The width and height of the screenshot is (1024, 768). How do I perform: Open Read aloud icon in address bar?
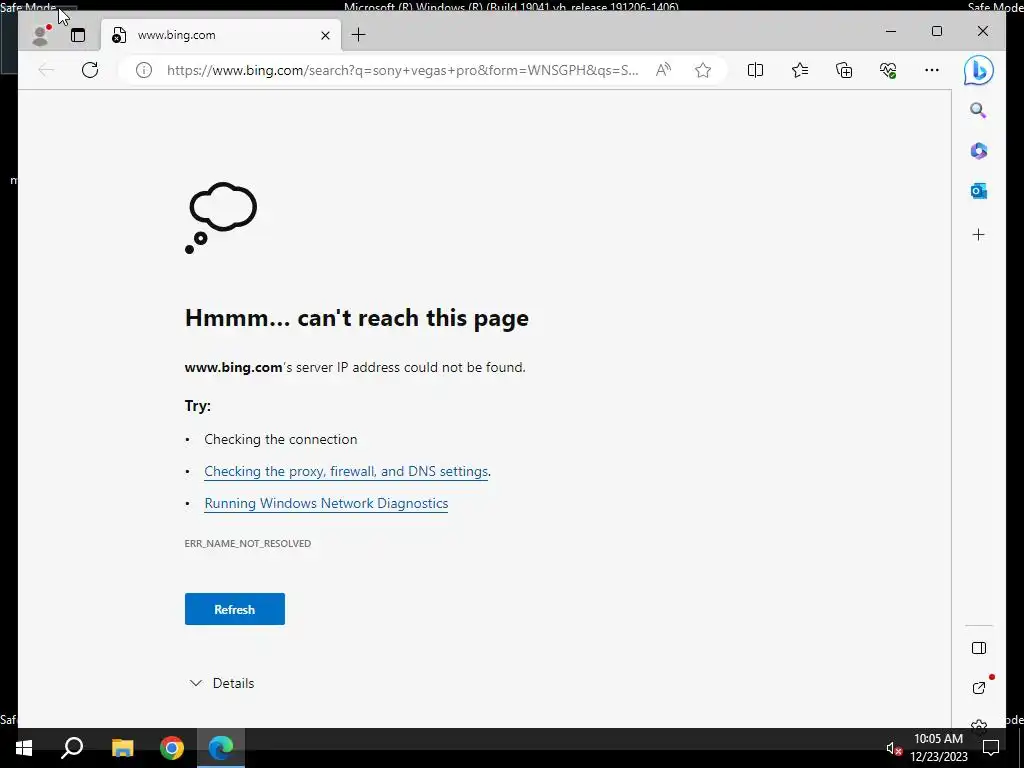pos(664,70)
